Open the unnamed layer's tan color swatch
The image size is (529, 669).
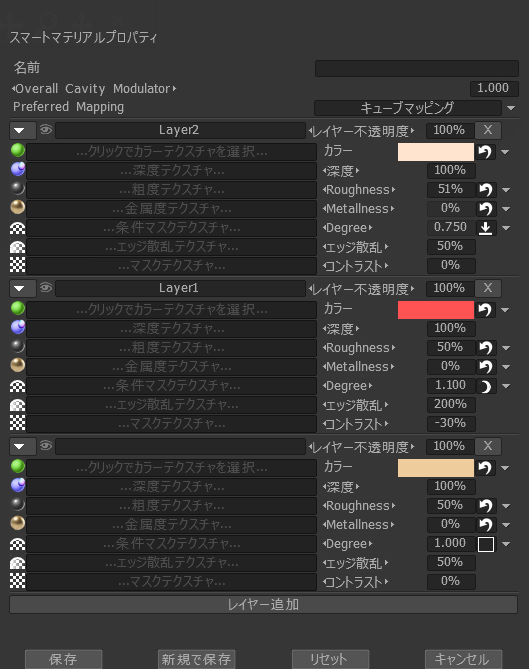pos(436,468)
